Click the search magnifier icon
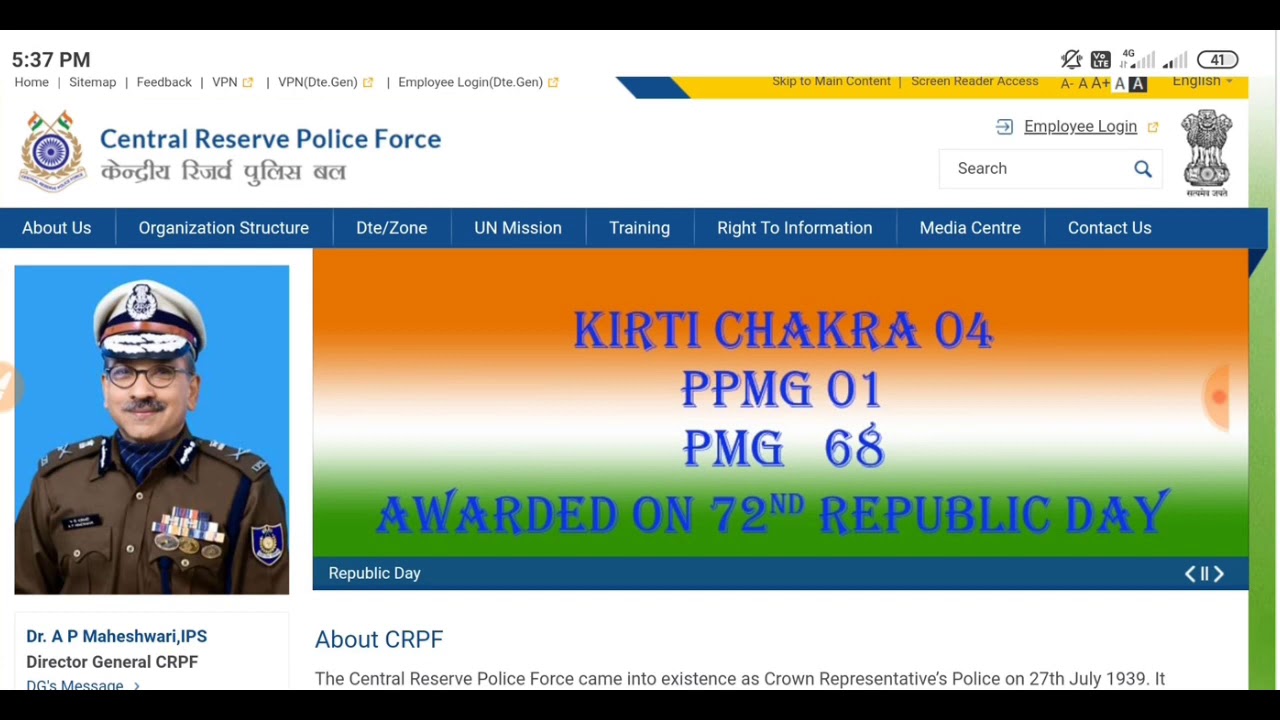The height and width of the screenshot is (720, 1280). pos(1143,169)
